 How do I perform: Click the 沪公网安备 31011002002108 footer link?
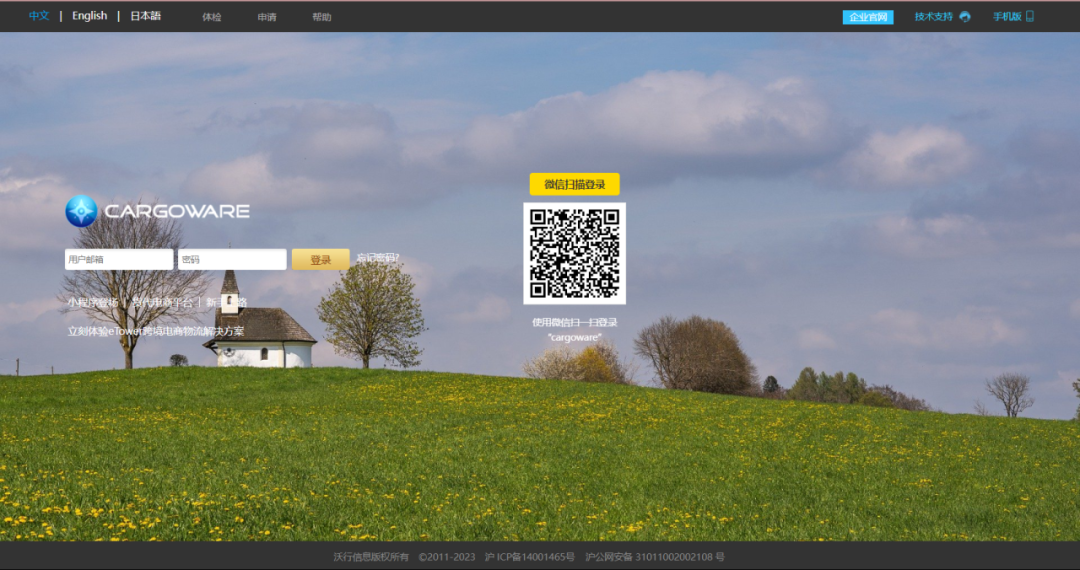pyautogui.click(x=654, y=557)
